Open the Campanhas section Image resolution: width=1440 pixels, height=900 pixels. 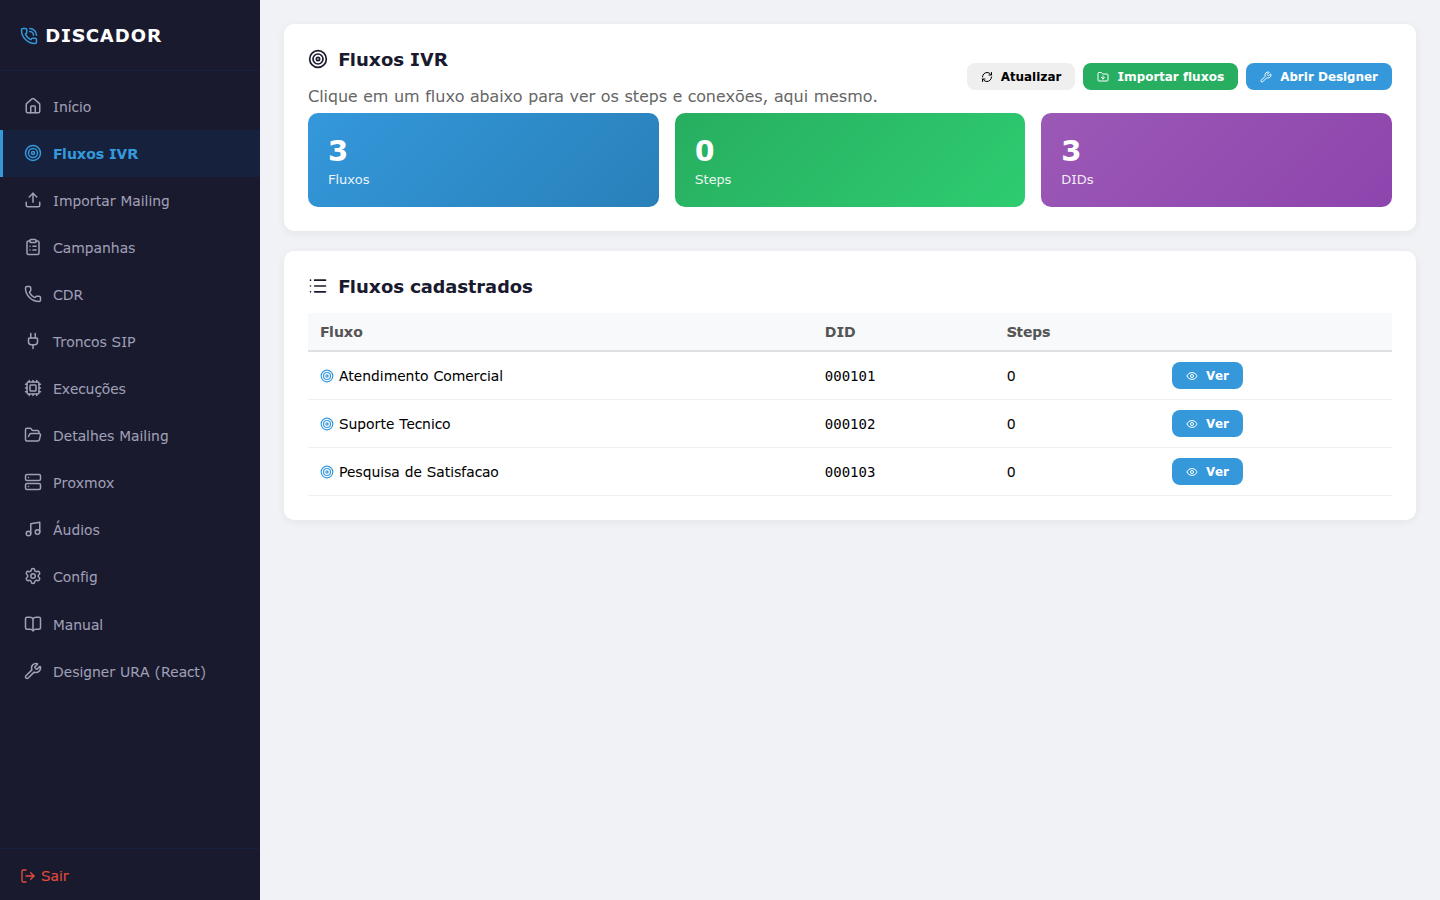click(130, 247)
